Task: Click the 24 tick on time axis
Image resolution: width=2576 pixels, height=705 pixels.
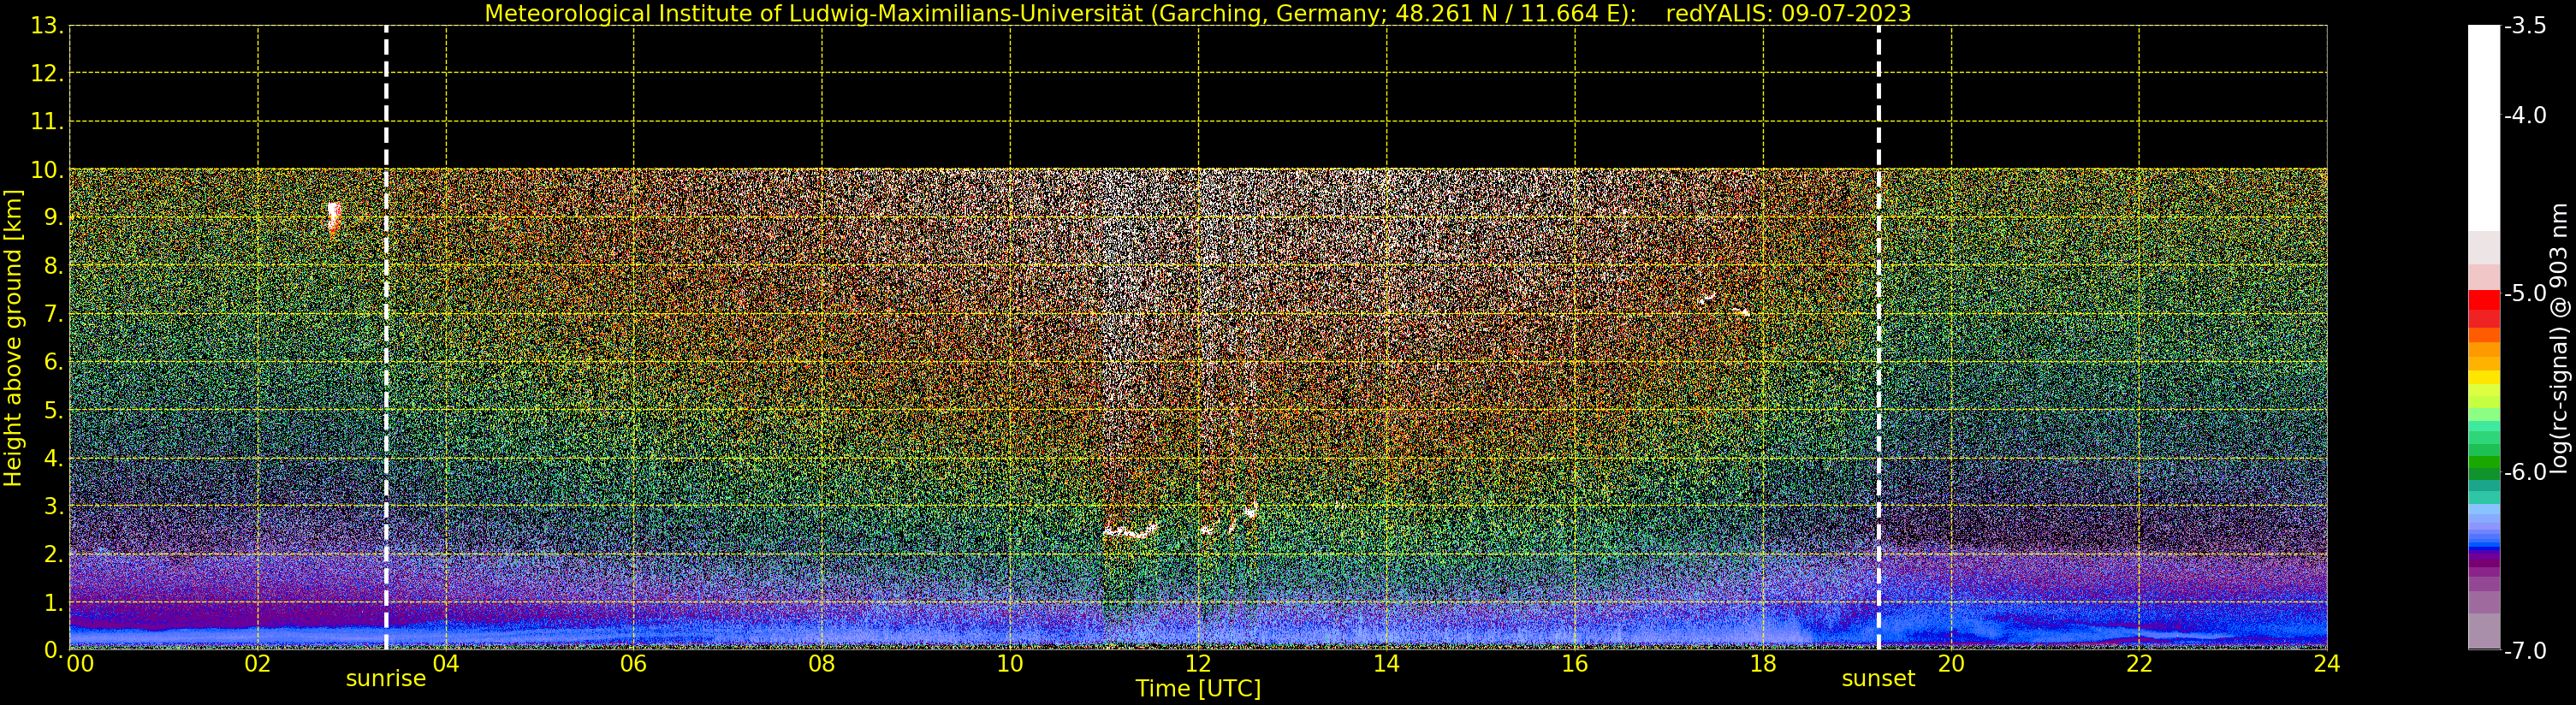Action: click(x=2326, y=664)
